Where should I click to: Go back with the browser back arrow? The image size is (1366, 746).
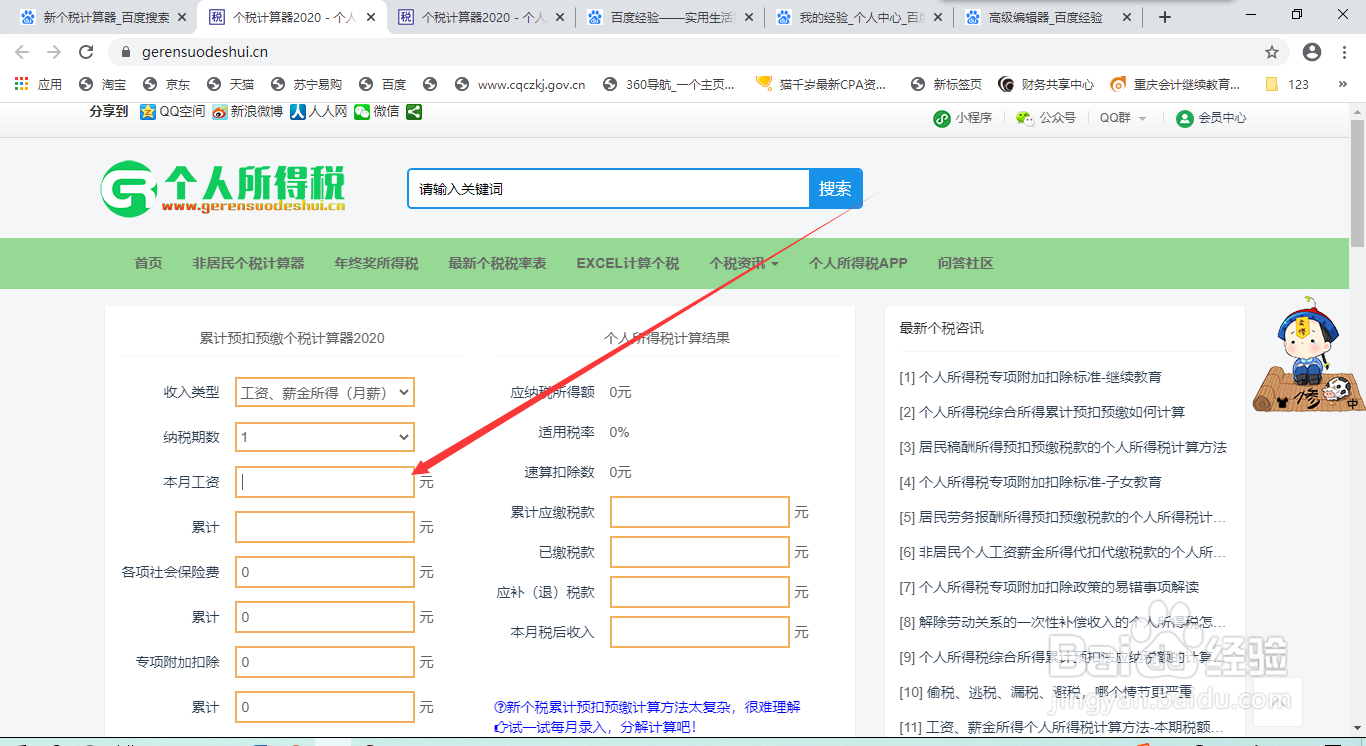point(22,52)
